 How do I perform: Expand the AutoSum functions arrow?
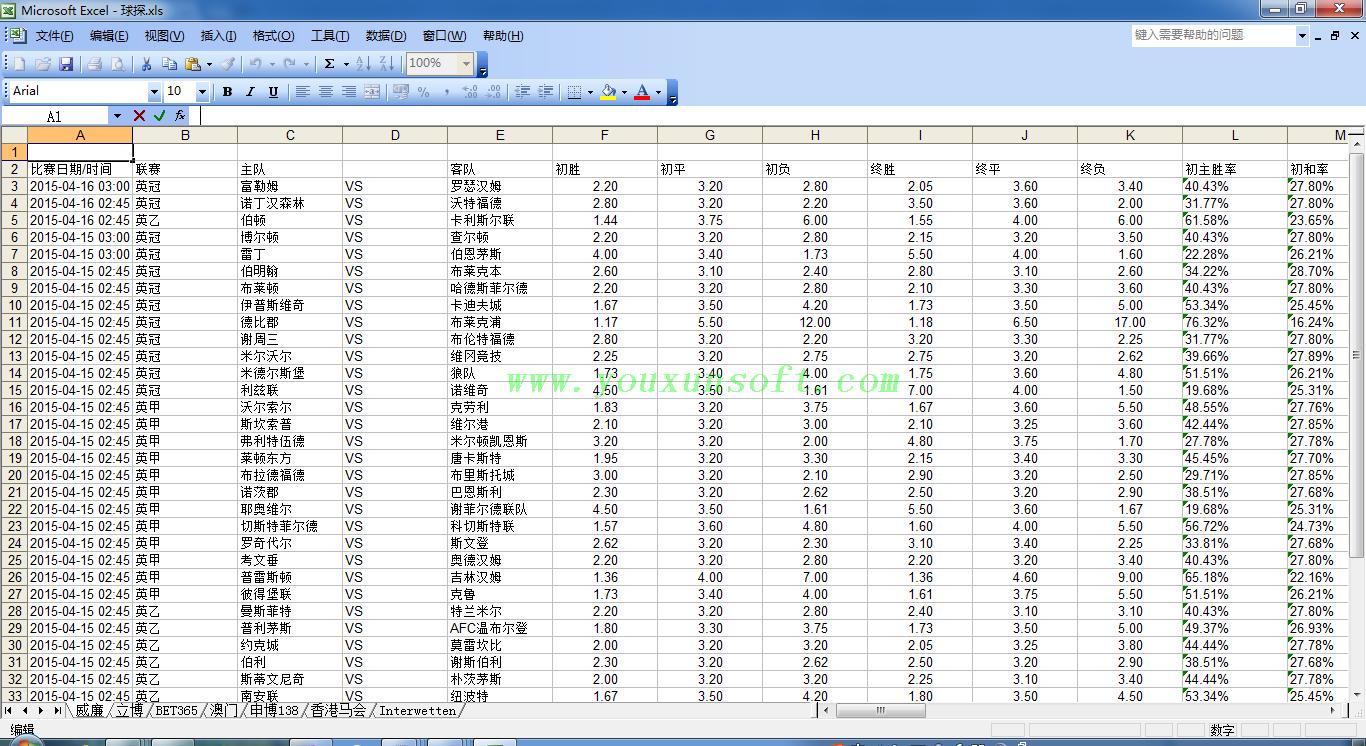tap(346, 64)
